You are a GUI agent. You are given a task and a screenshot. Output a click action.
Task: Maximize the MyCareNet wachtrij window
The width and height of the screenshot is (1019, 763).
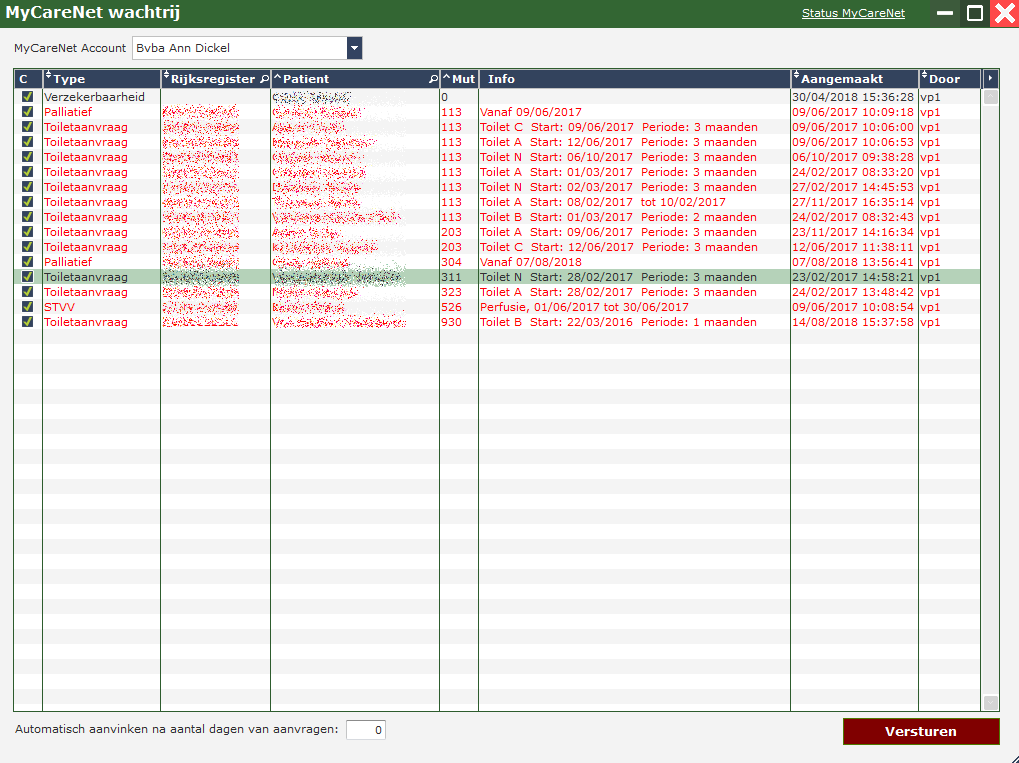coord(975,13)
